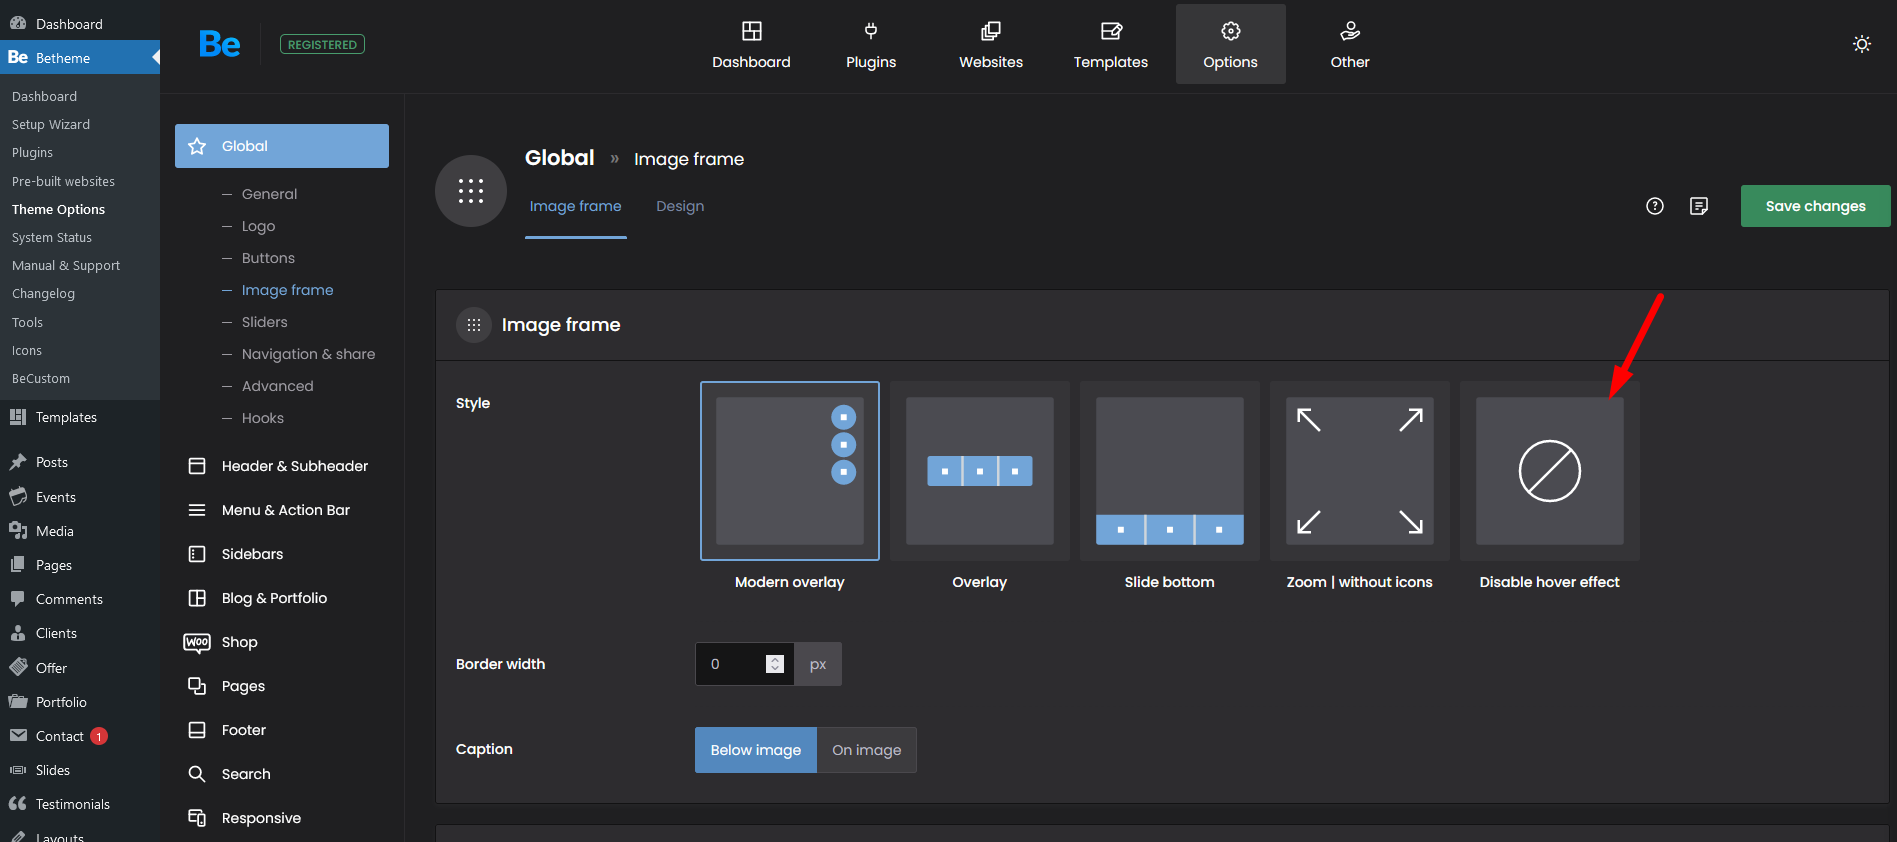Switch to the Image frame tab
The height and width of the screenshot is (842, 1897).
(x=575, y=206)
